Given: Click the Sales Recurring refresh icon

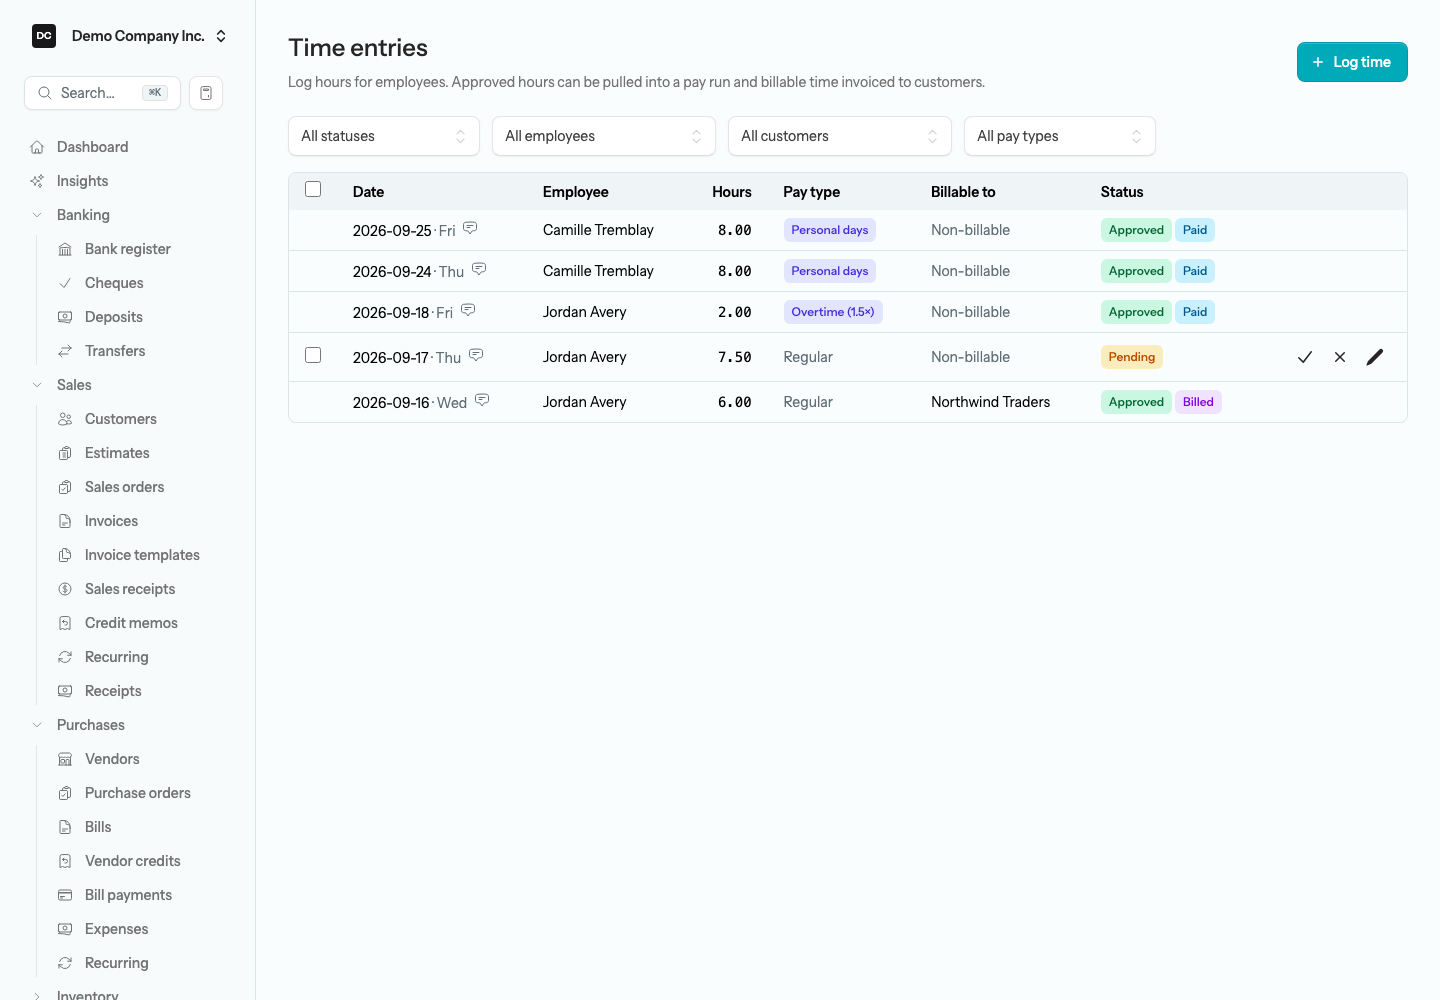Looking at the screenshot, I should (x=65, y=657).
